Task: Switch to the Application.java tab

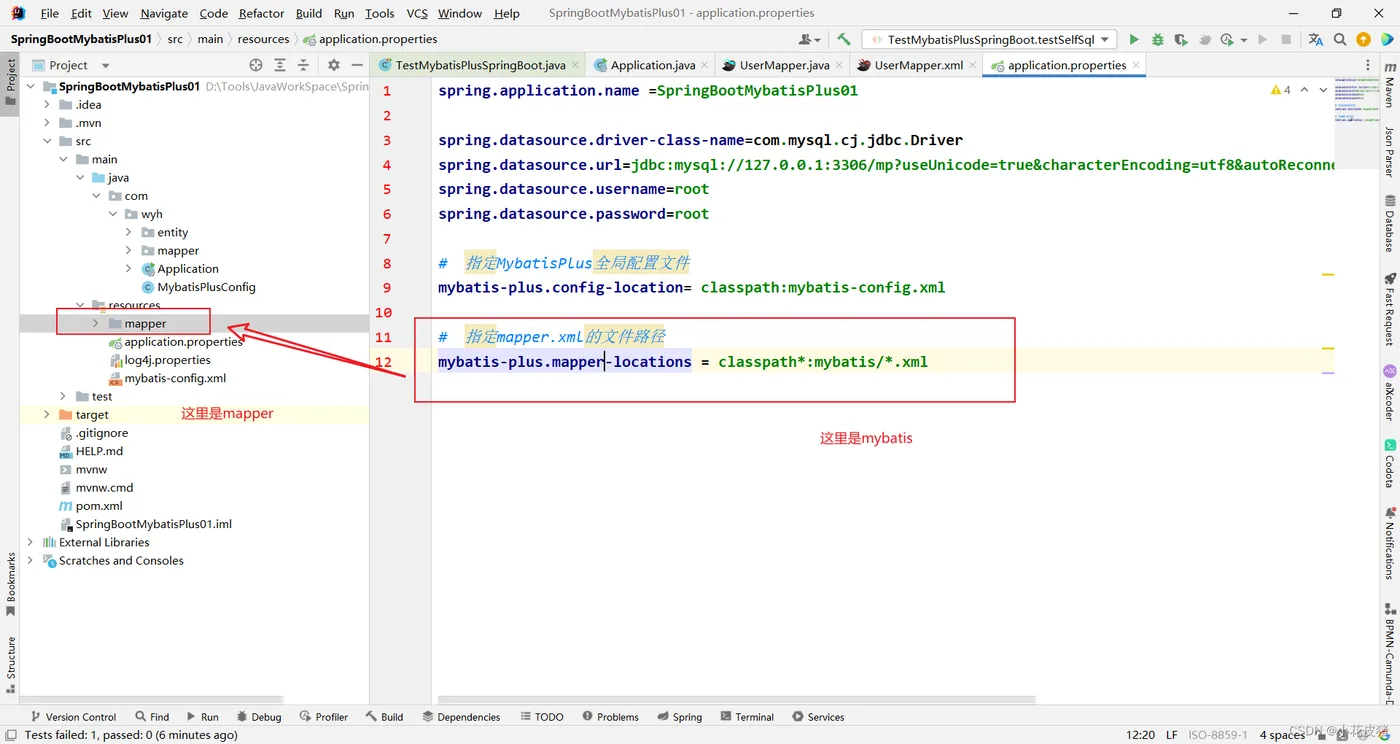Action: pos(652,65)
